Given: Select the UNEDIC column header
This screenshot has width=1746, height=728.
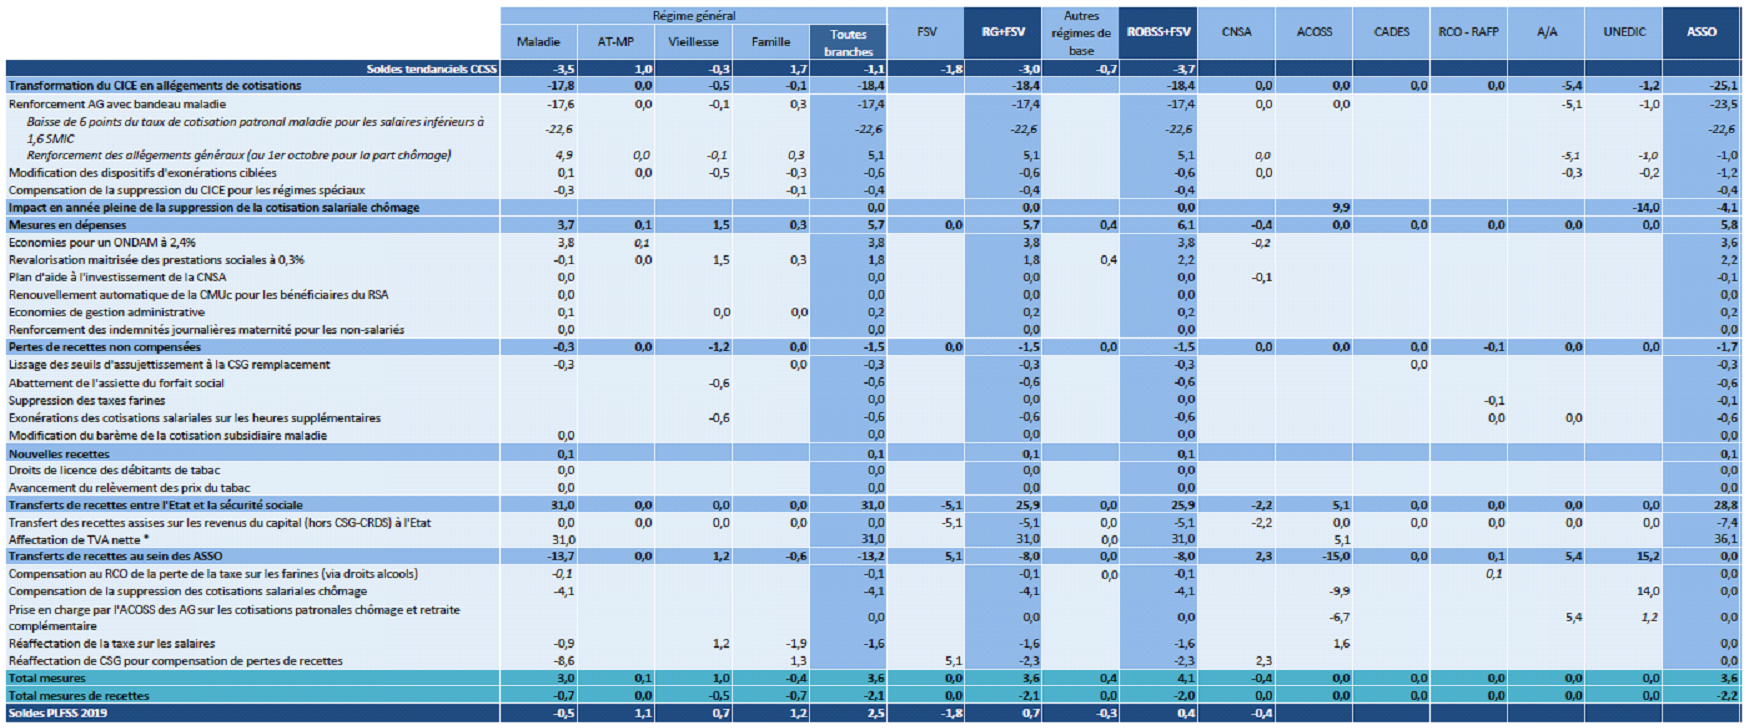Looking at the screenshot, I should (x=1624, y=32).
